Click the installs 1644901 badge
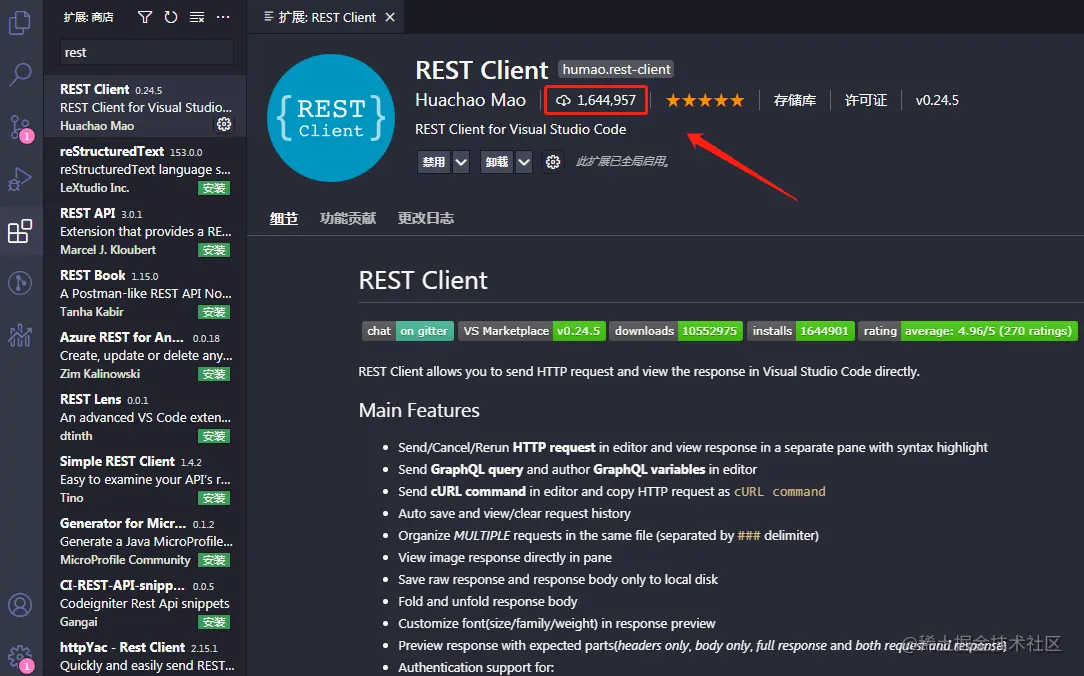 click(x=801, y=331)
